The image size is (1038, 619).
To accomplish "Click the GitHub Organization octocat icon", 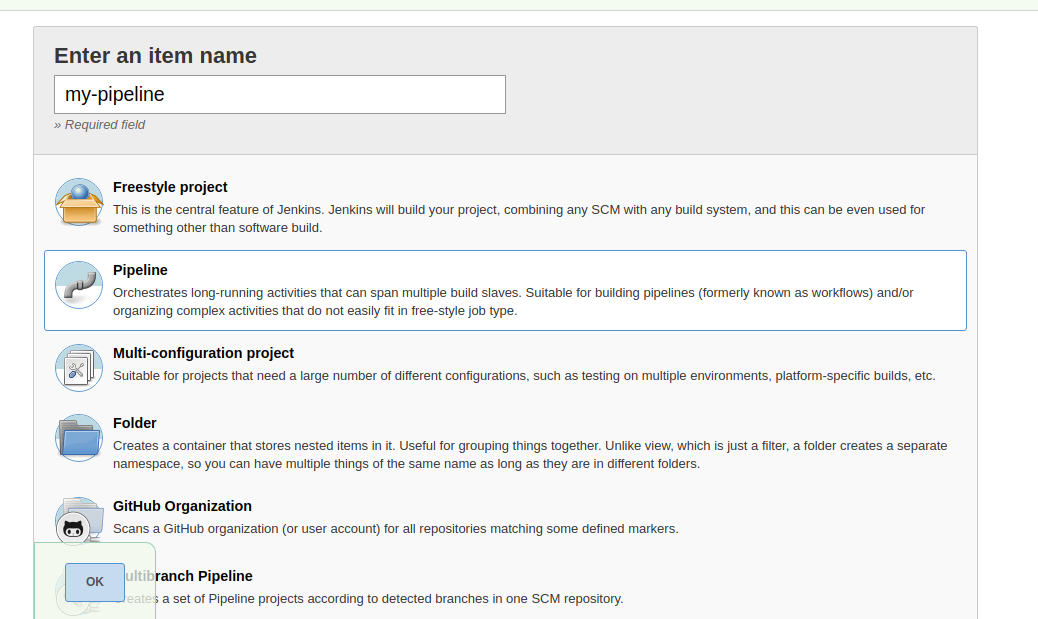I will (79, 521).
